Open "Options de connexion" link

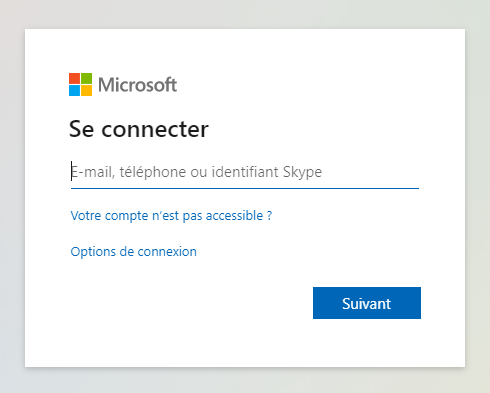click(134, 252)
